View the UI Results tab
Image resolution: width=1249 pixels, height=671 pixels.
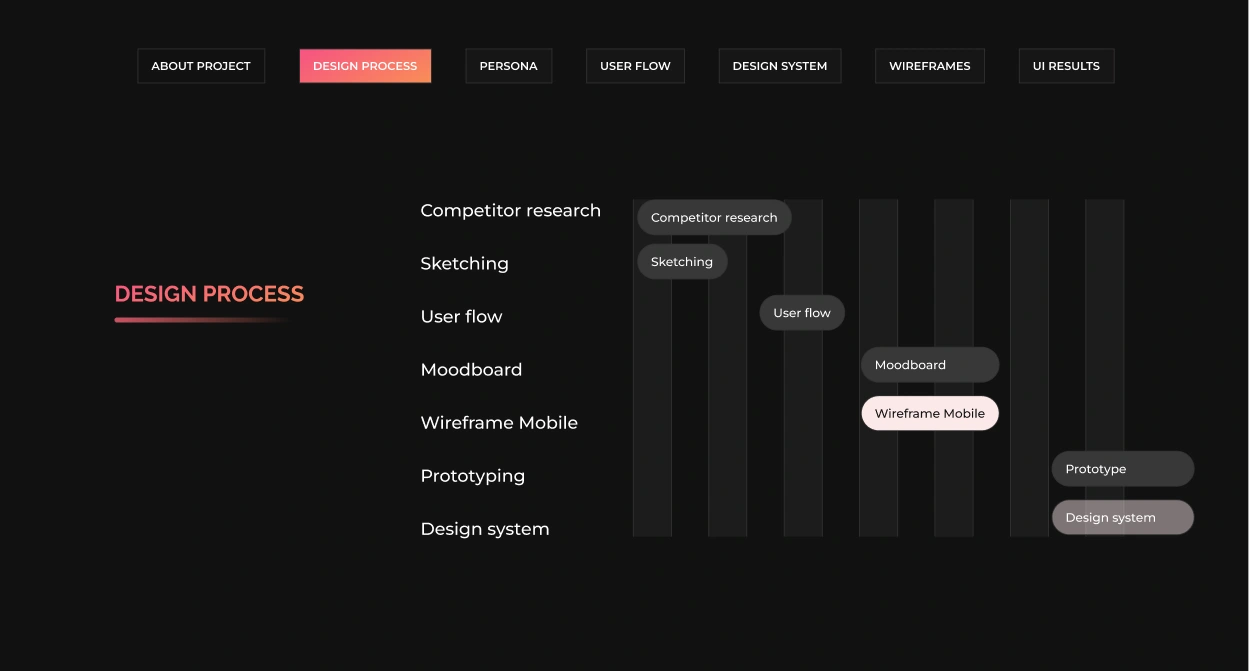tap(1066, 66)
